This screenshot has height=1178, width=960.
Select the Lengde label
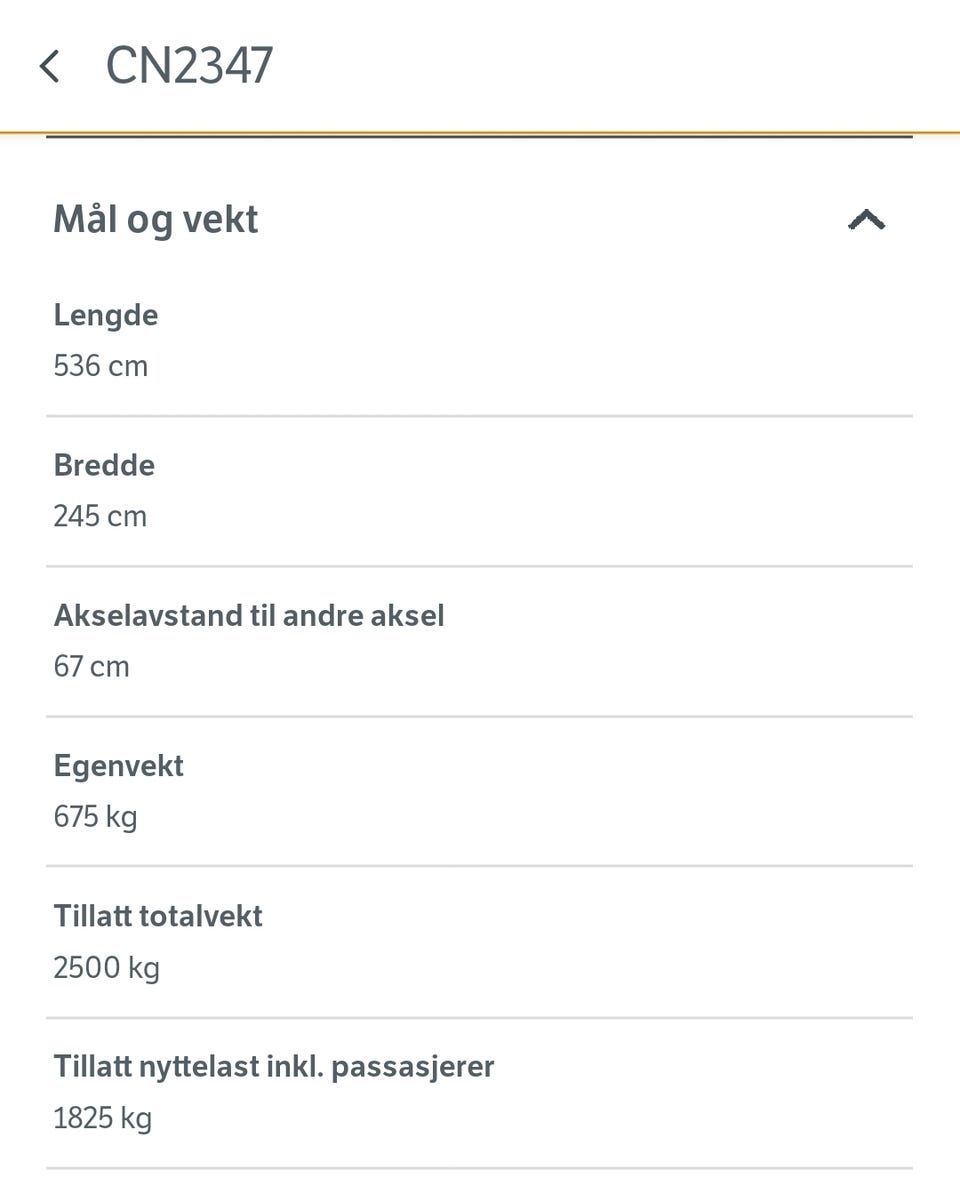coord(106,316)
